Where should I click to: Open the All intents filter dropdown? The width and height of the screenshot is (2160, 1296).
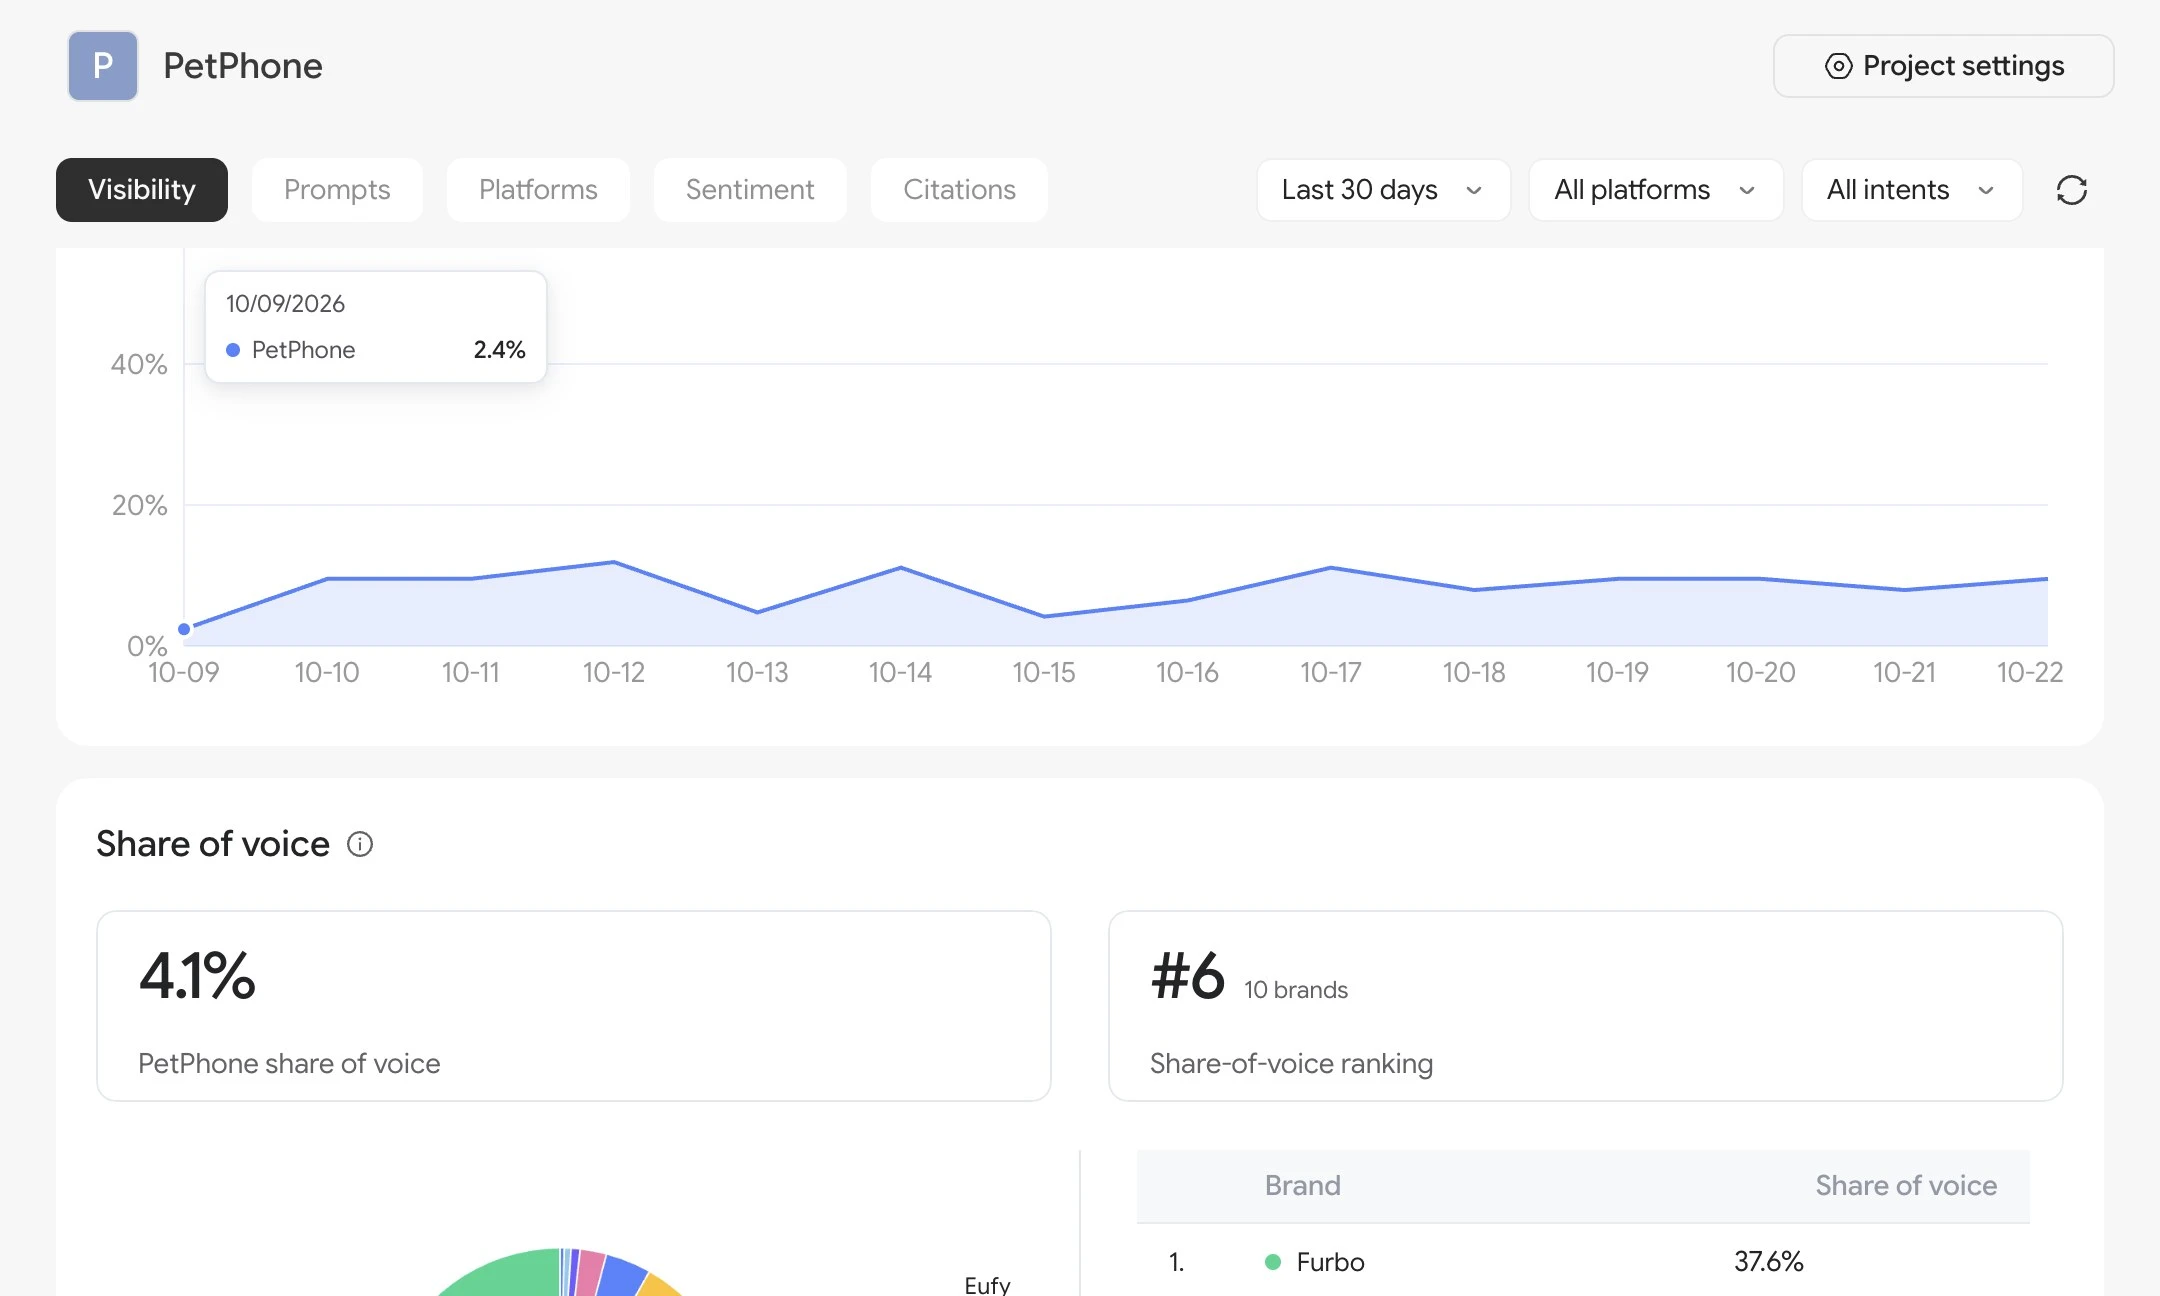coord(1912,190)
